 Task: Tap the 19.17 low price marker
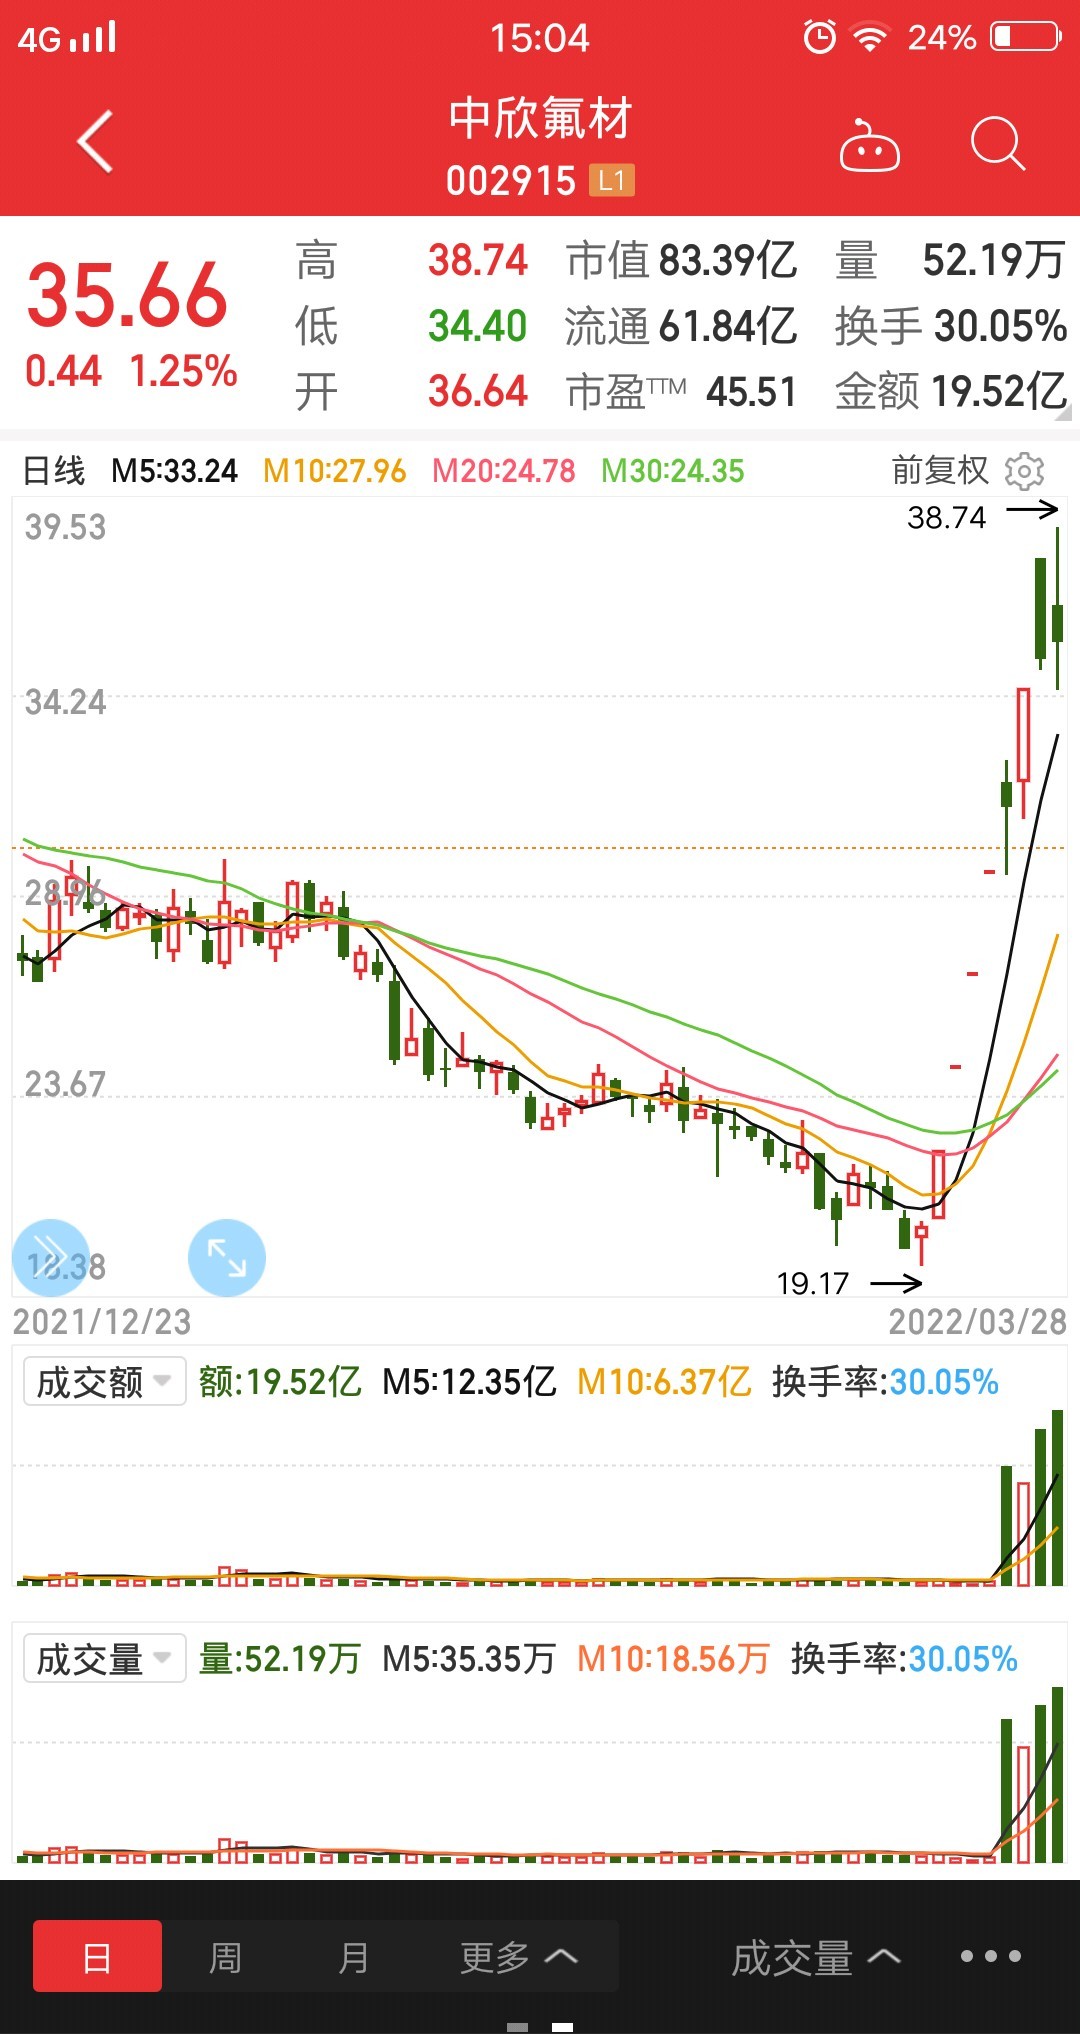[812, 1283]
